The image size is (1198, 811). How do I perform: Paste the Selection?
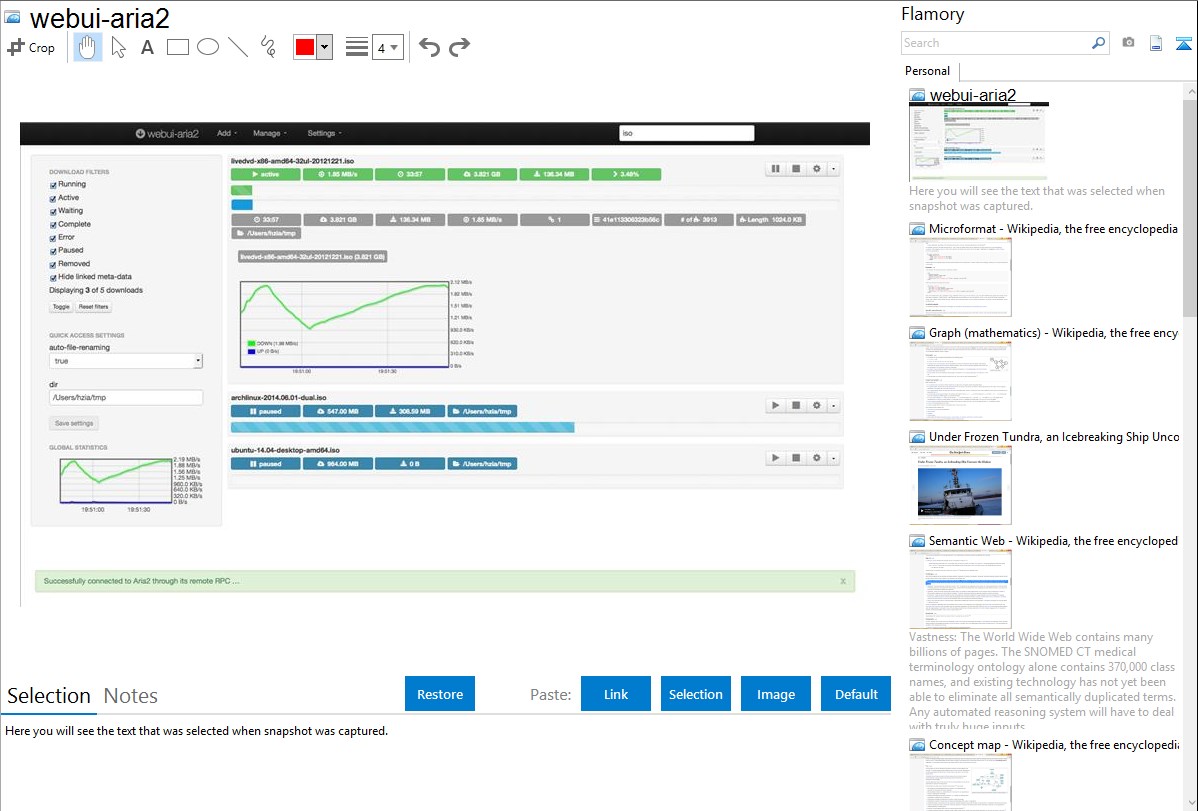(695, 694)
